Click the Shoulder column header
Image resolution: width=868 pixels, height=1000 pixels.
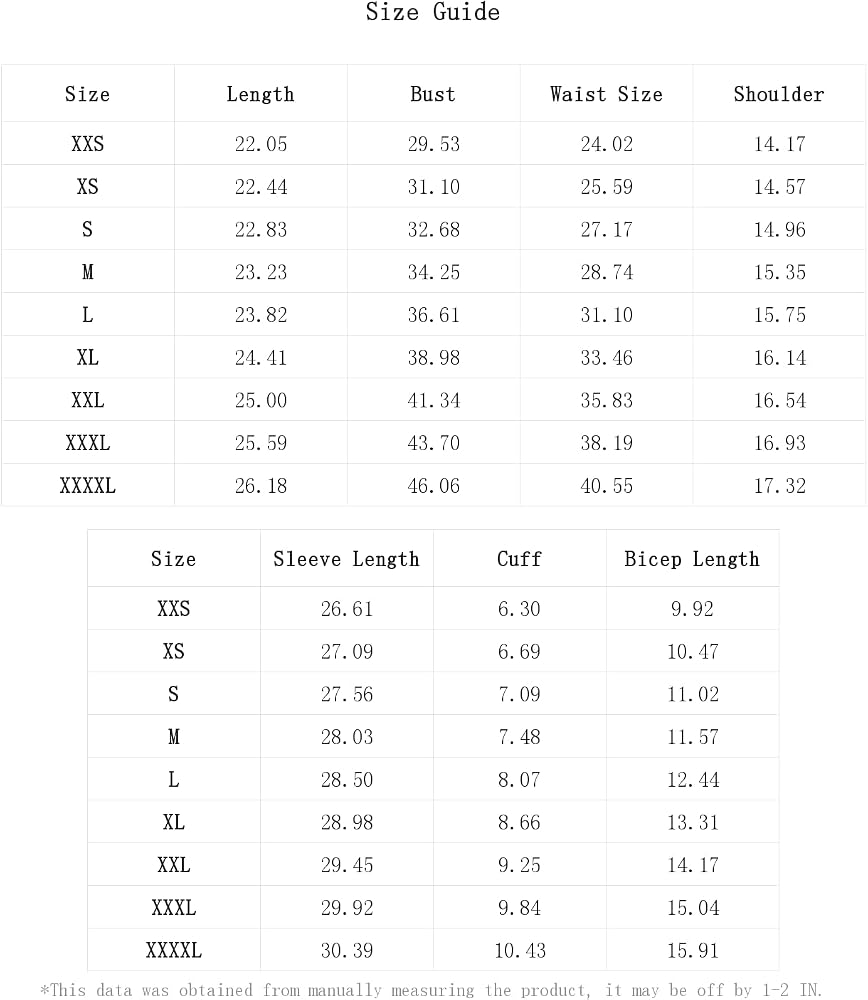pyautogui.click(x=779, y=94)
